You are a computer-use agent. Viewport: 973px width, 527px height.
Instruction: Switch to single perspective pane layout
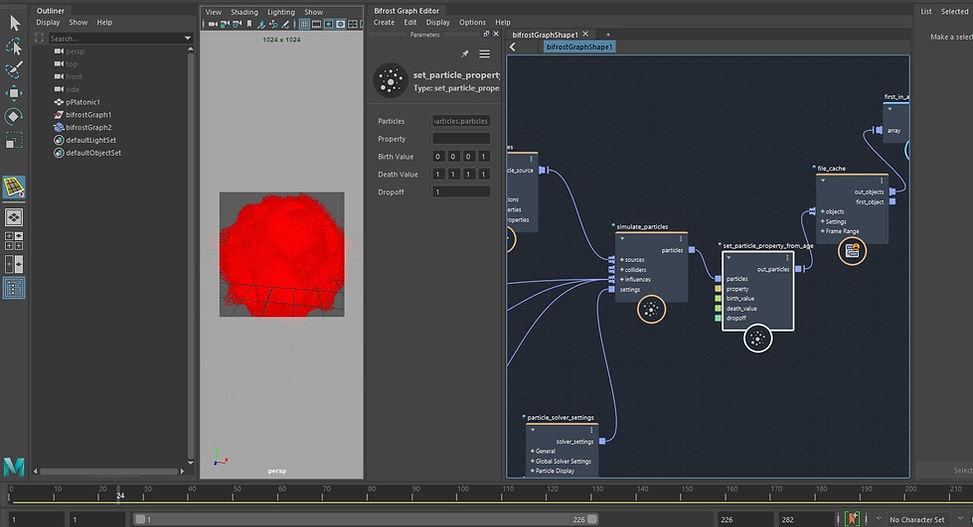[x=14, y=217]
